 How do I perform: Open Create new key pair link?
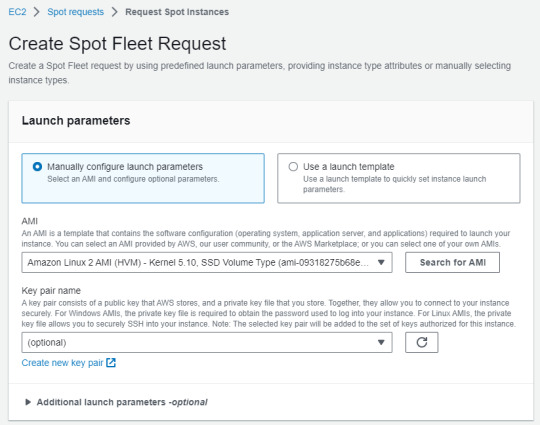(62, 363)
